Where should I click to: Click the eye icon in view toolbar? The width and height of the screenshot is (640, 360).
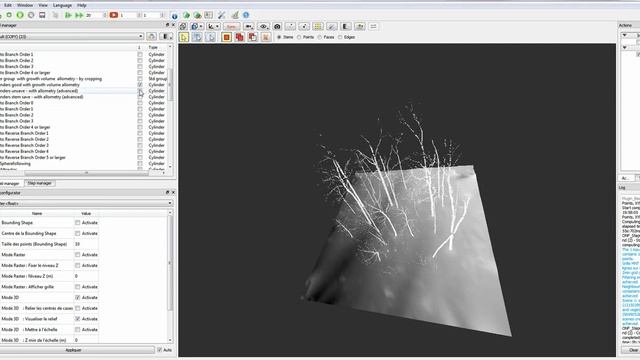264,27
